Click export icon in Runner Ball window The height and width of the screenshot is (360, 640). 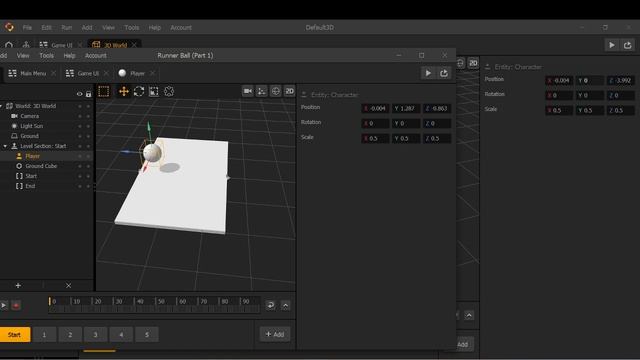[x=444, y=73]
